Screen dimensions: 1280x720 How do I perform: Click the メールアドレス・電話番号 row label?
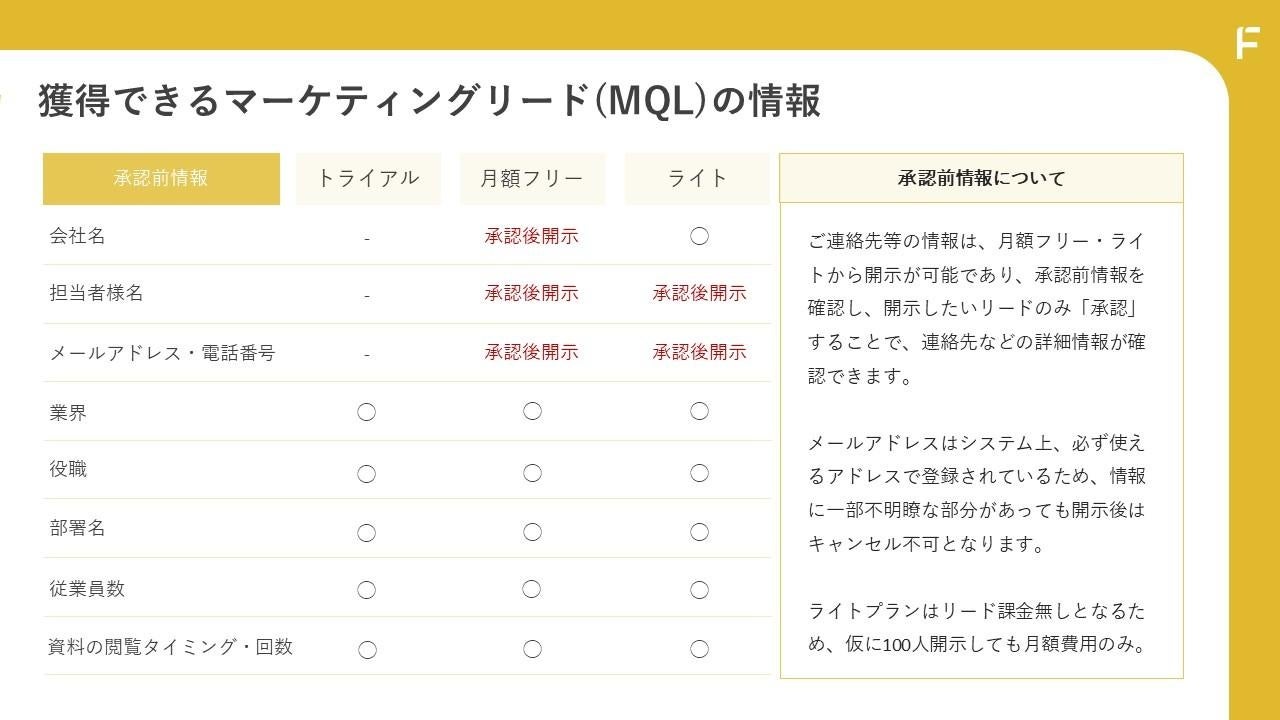[162, 353]
